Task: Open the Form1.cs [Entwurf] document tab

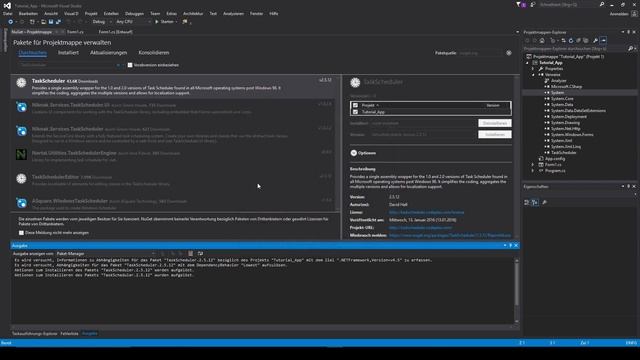Action: point(116,32)
